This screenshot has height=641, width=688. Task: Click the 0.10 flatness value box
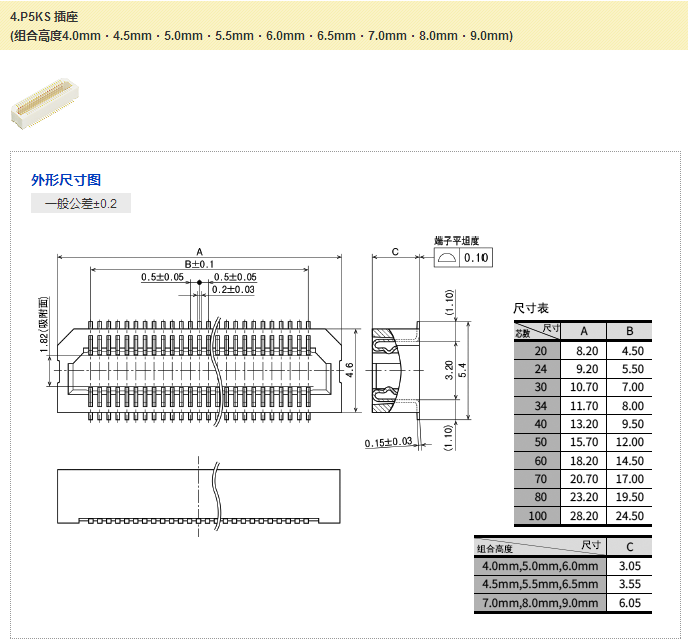(477, 258)
